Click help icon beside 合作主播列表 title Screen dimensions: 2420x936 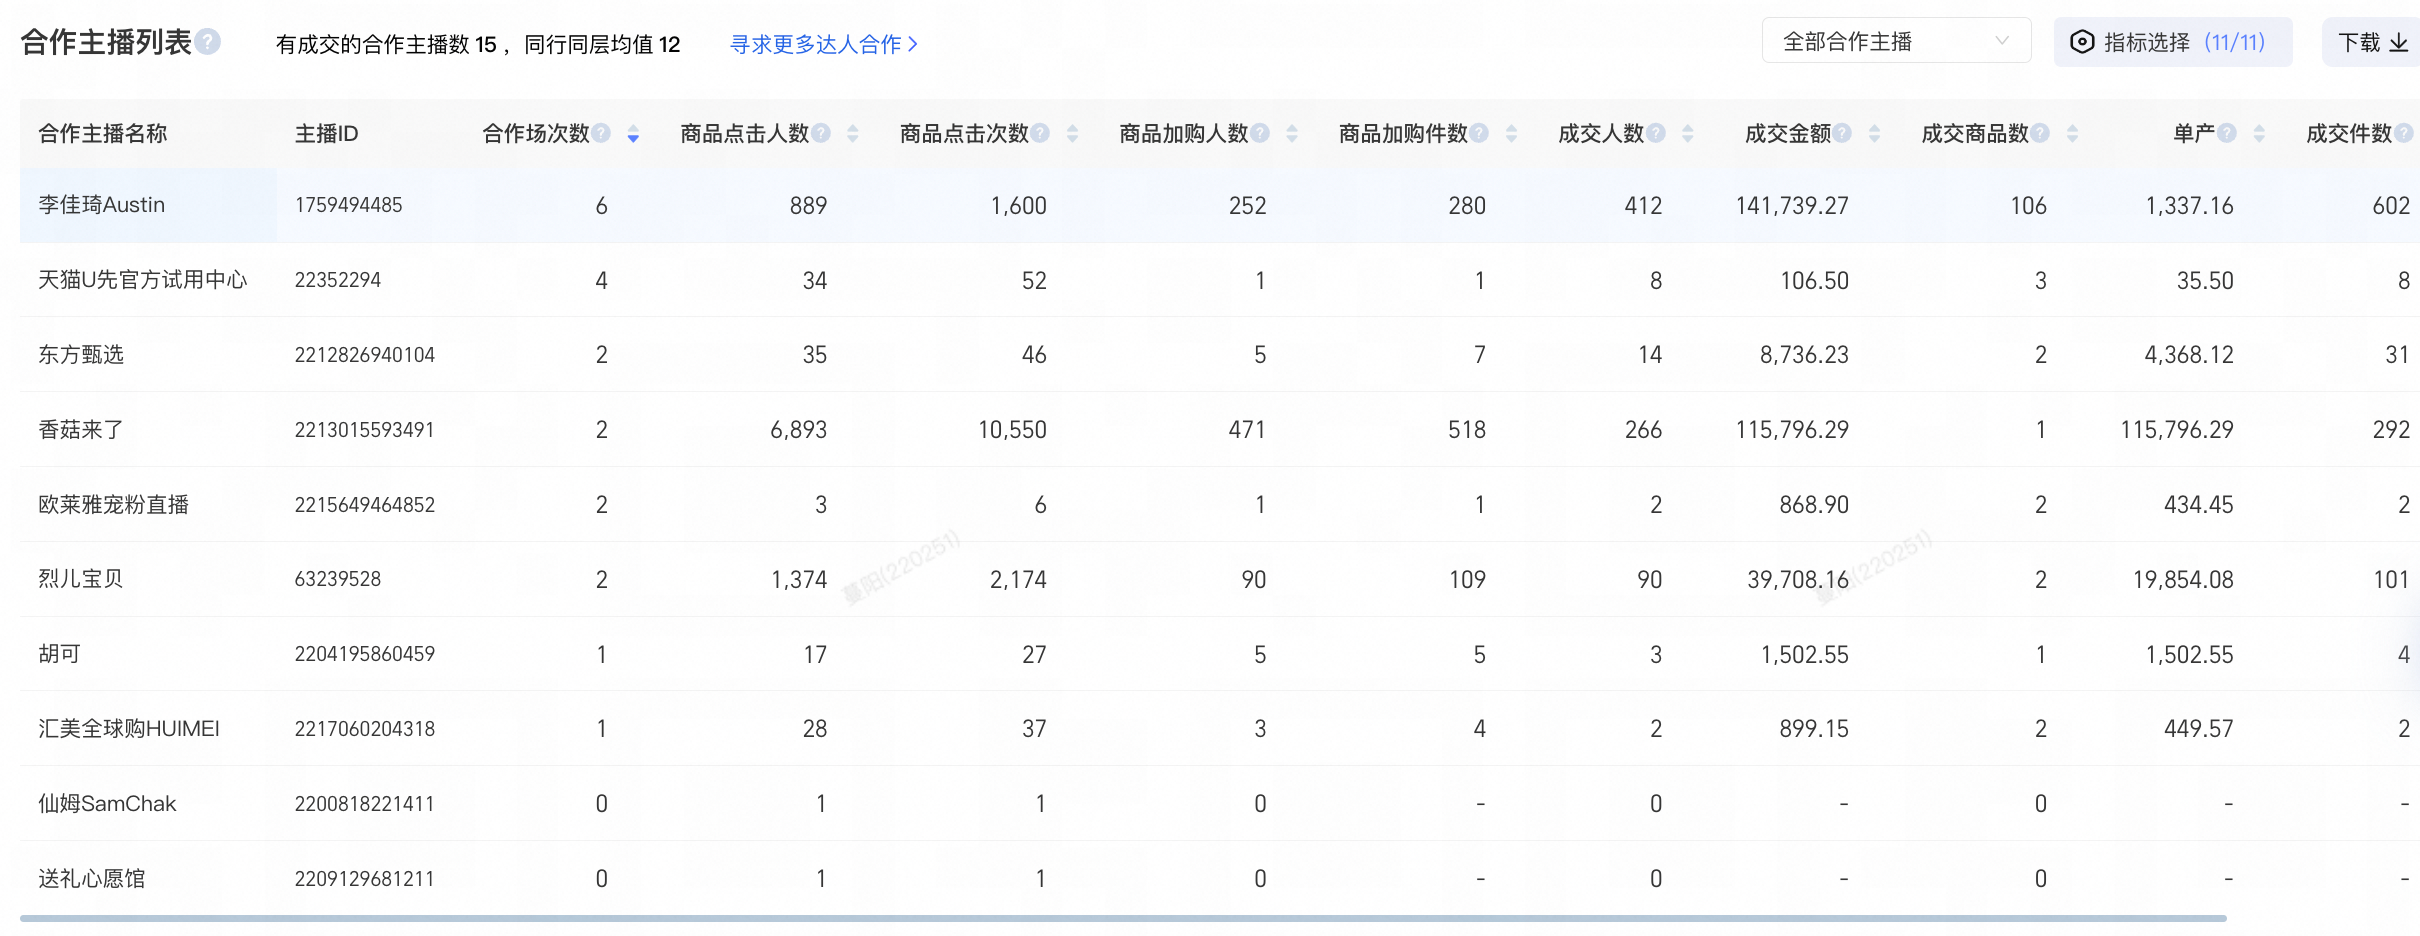(208, 42)
